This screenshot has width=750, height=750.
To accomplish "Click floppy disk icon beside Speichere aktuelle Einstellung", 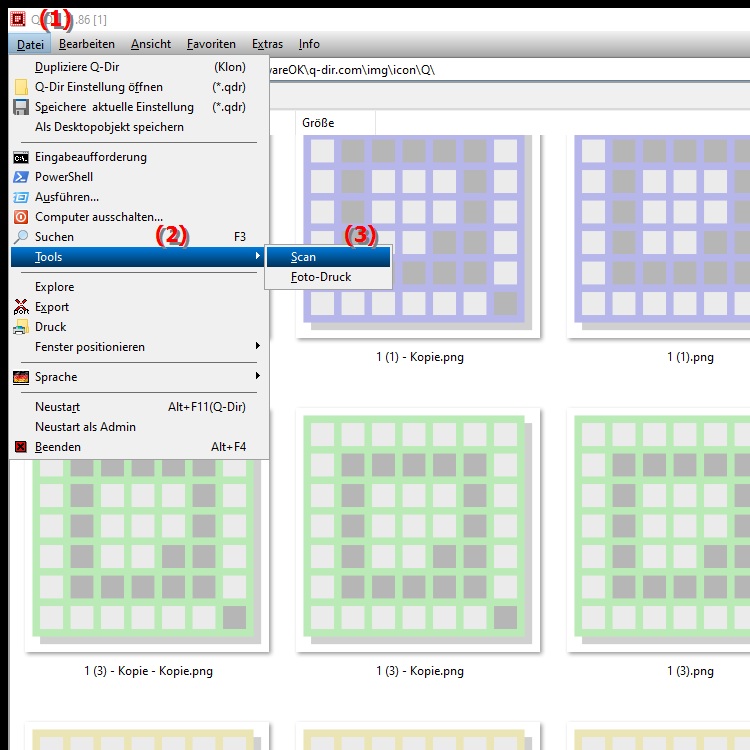I will [x=21, y=107].
